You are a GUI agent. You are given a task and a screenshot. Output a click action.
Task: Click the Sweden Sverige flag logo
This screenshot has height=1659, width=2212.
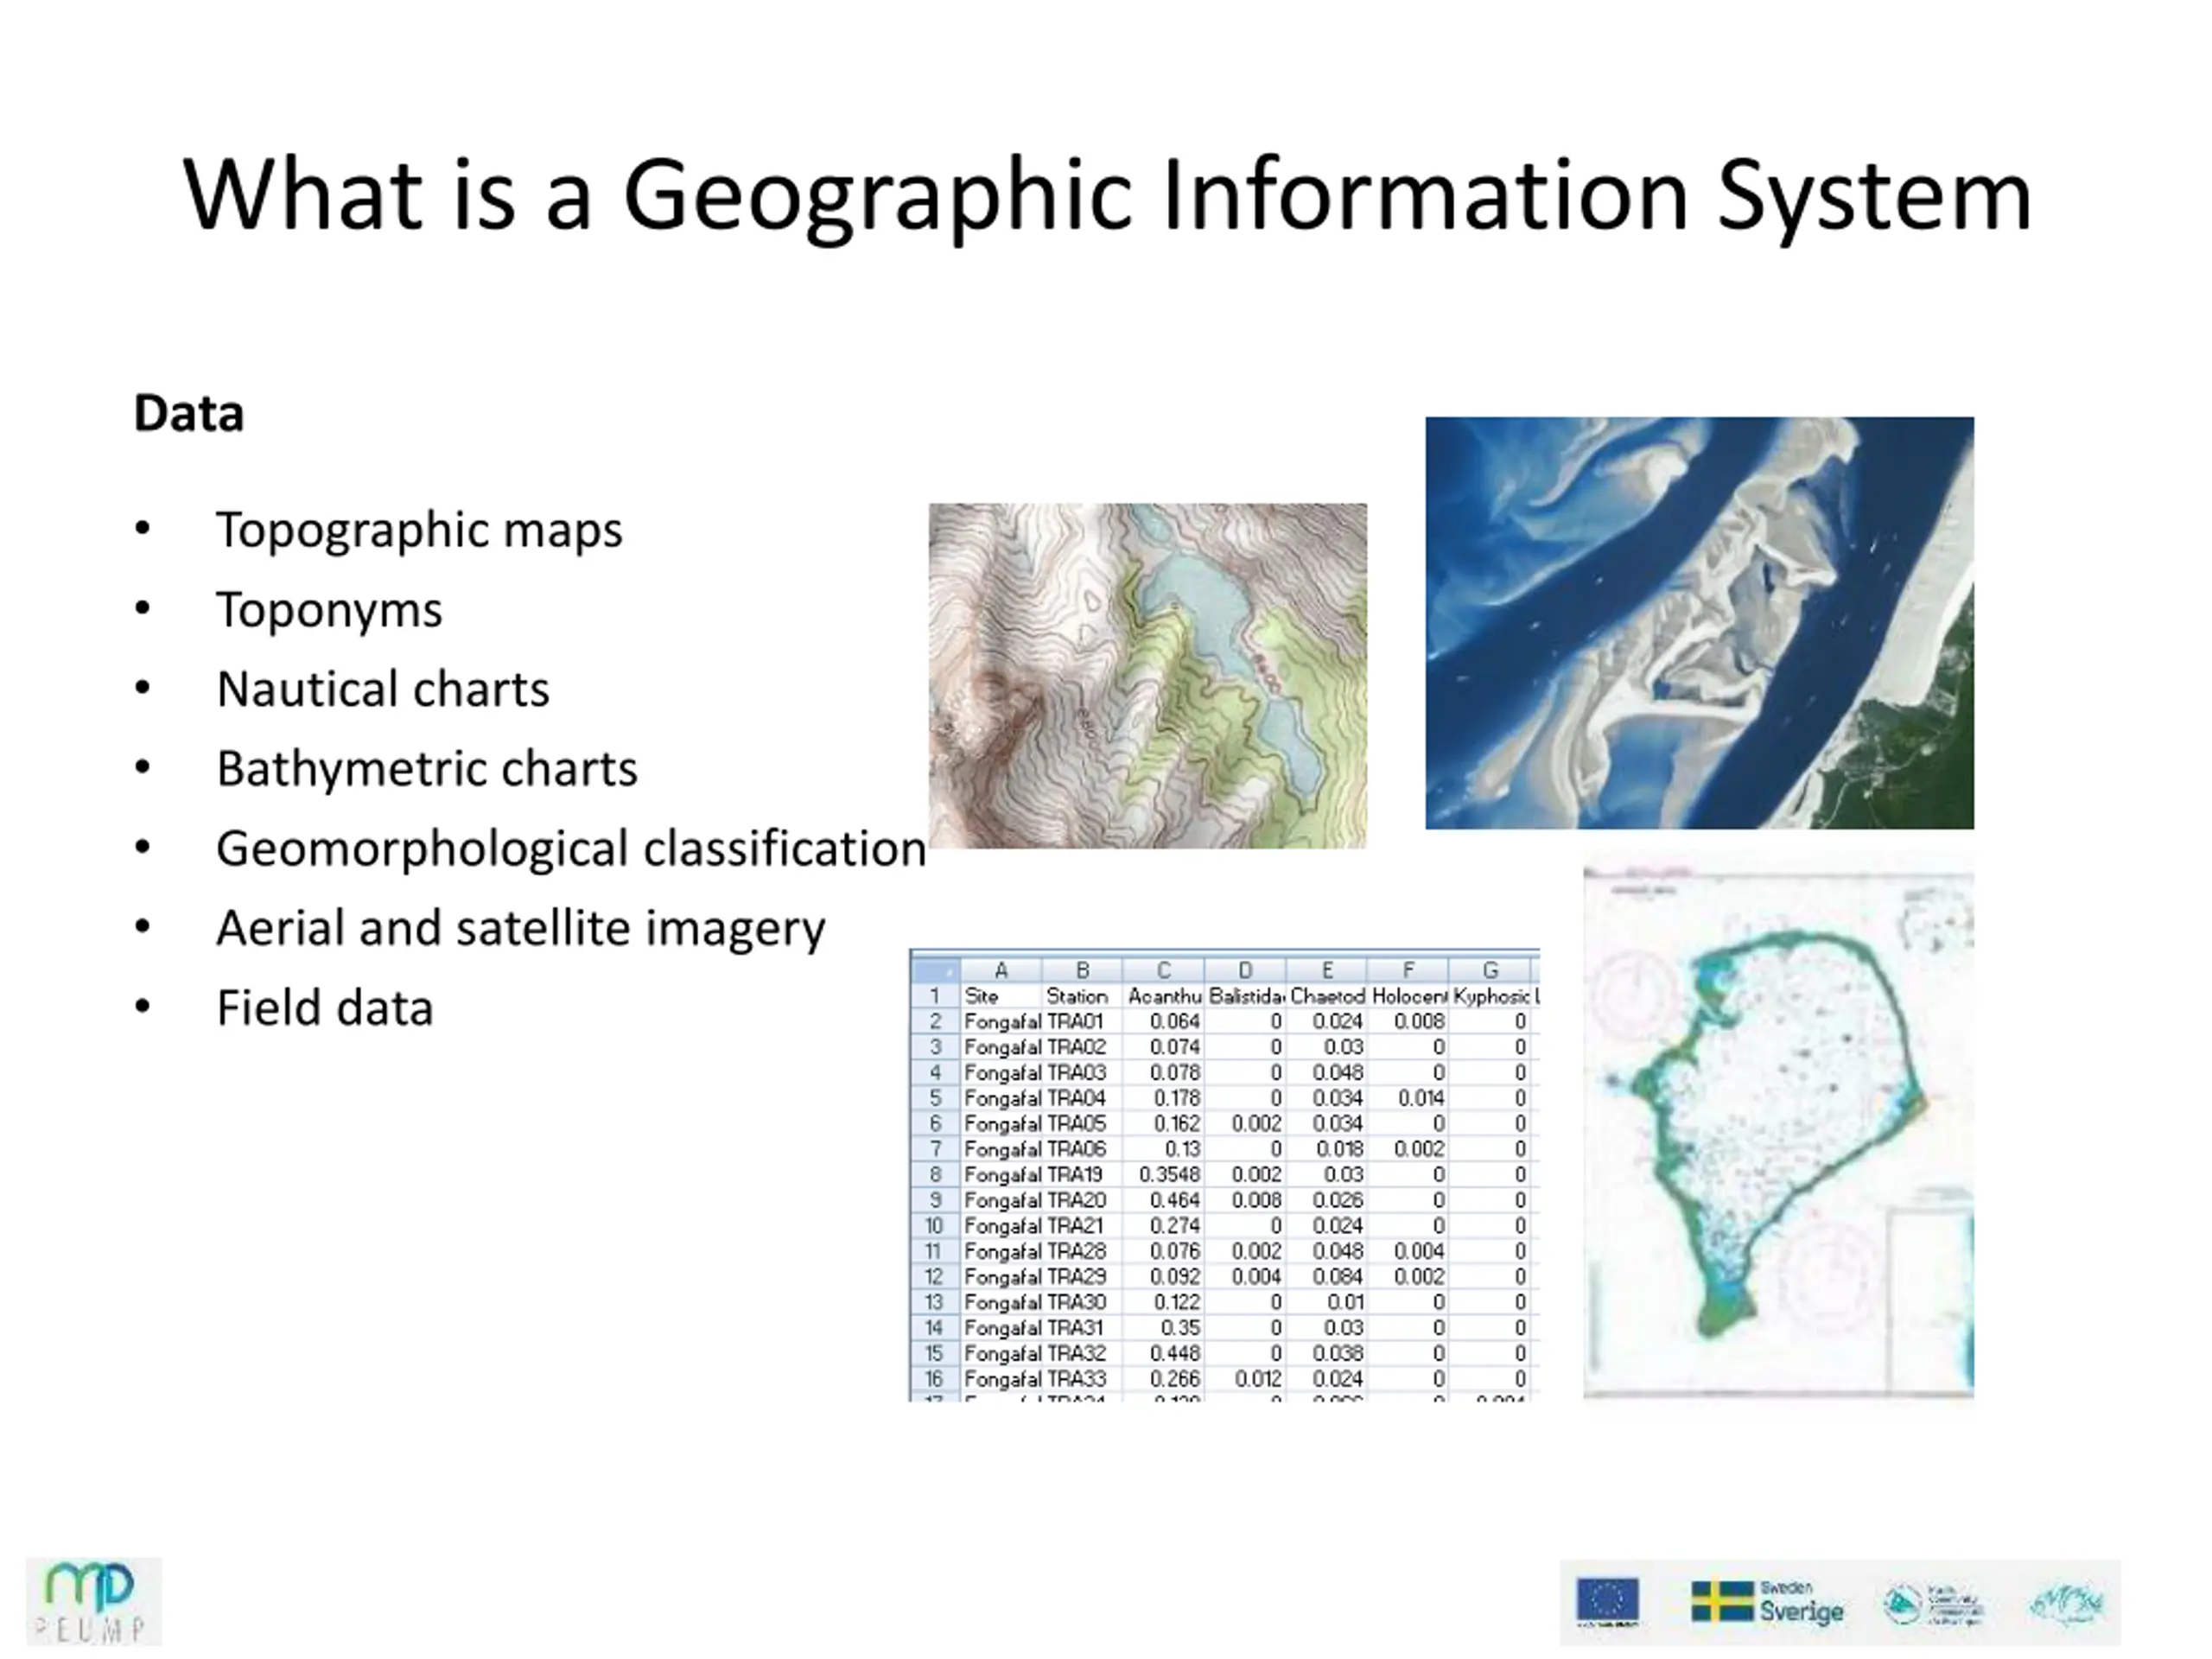(1766, 1602)
